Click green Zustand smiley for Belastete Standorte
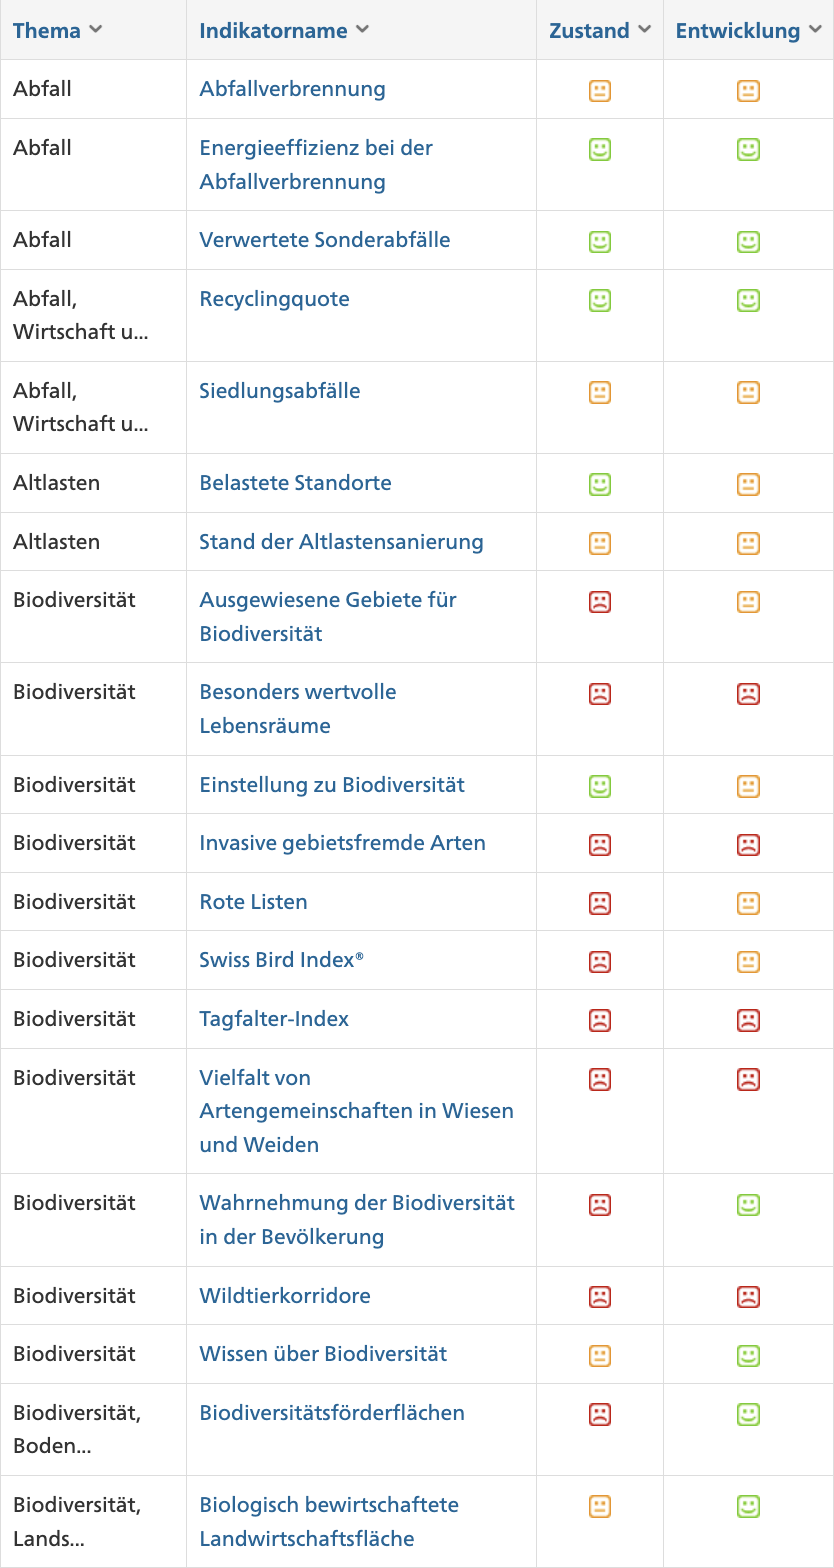 pos(600,484)
